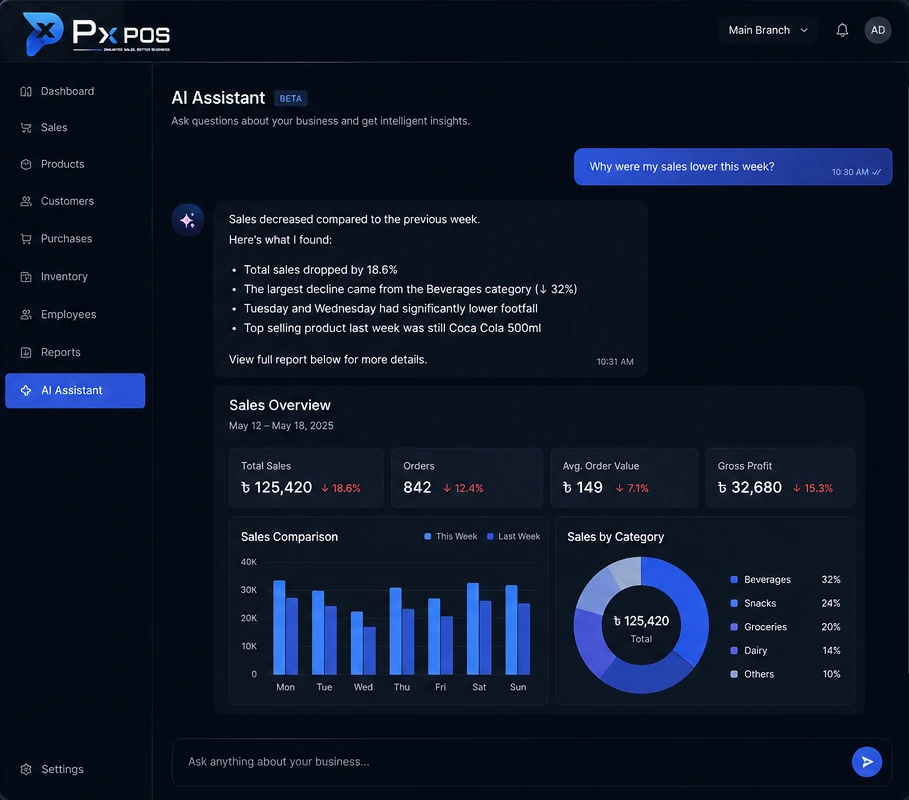This screenshot has width=909, height=800.
Task: Click the 18.6% decrease indicator
Action: click(x=341, y=488)
